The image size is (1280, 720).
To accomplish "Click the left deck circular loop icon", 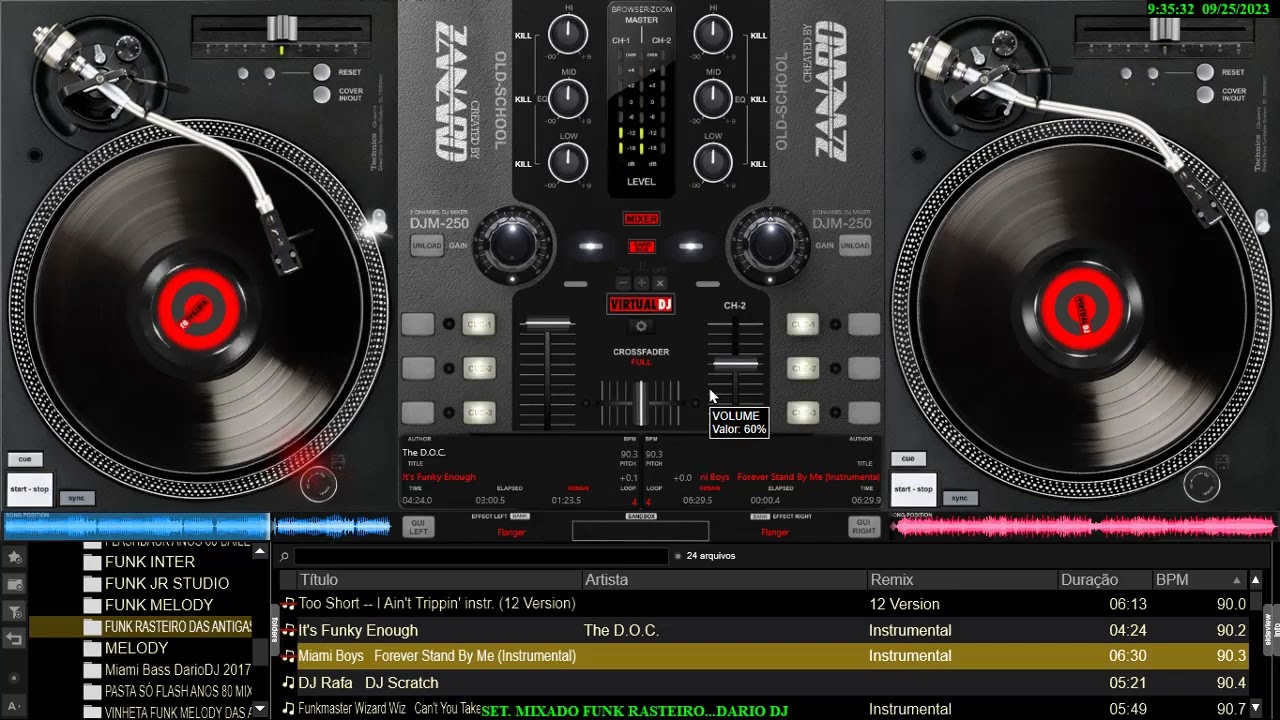I will pos(318,484).
